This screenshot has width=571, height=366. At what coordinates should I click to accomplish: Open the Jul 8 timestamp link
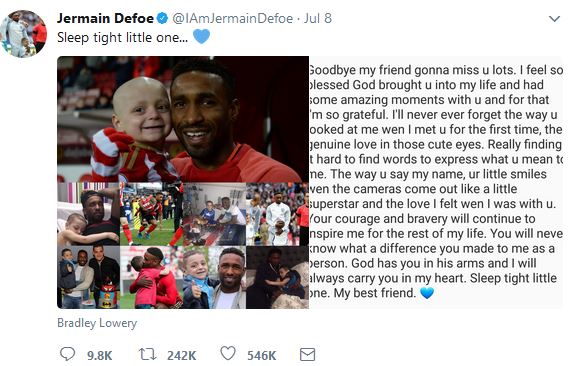coord(318,18)
